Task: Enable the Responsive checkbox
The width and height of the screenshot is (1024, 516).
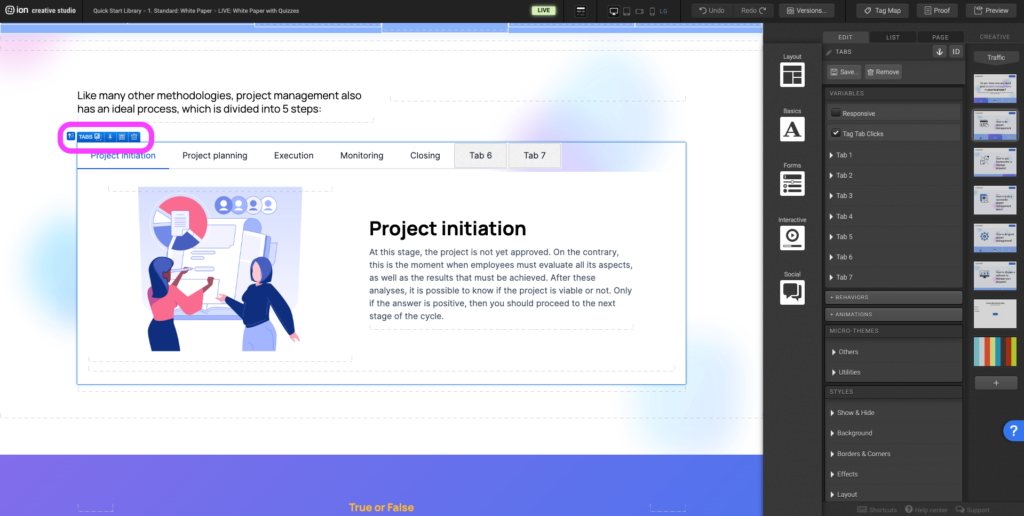Action: [x=836, y=113]
